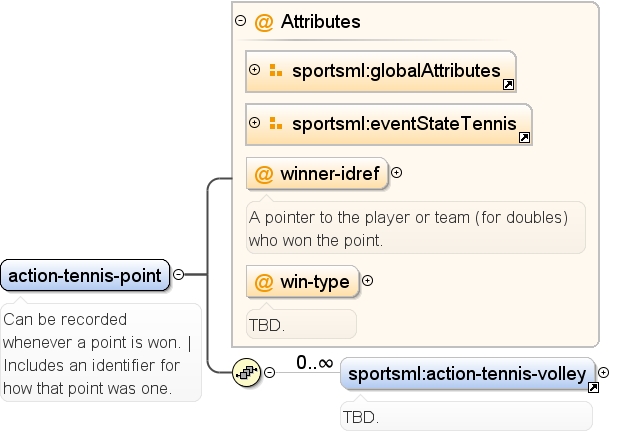Select the win-type attribute node
627x434 pixels.
pyautogui.click(x=302, y=282)
